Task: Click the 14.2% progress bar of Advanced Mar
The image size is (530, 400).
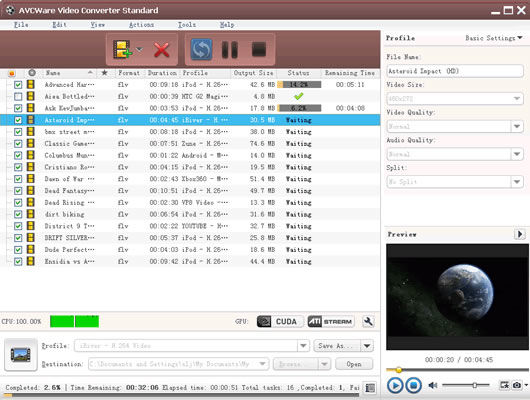Action: (299, 85)
